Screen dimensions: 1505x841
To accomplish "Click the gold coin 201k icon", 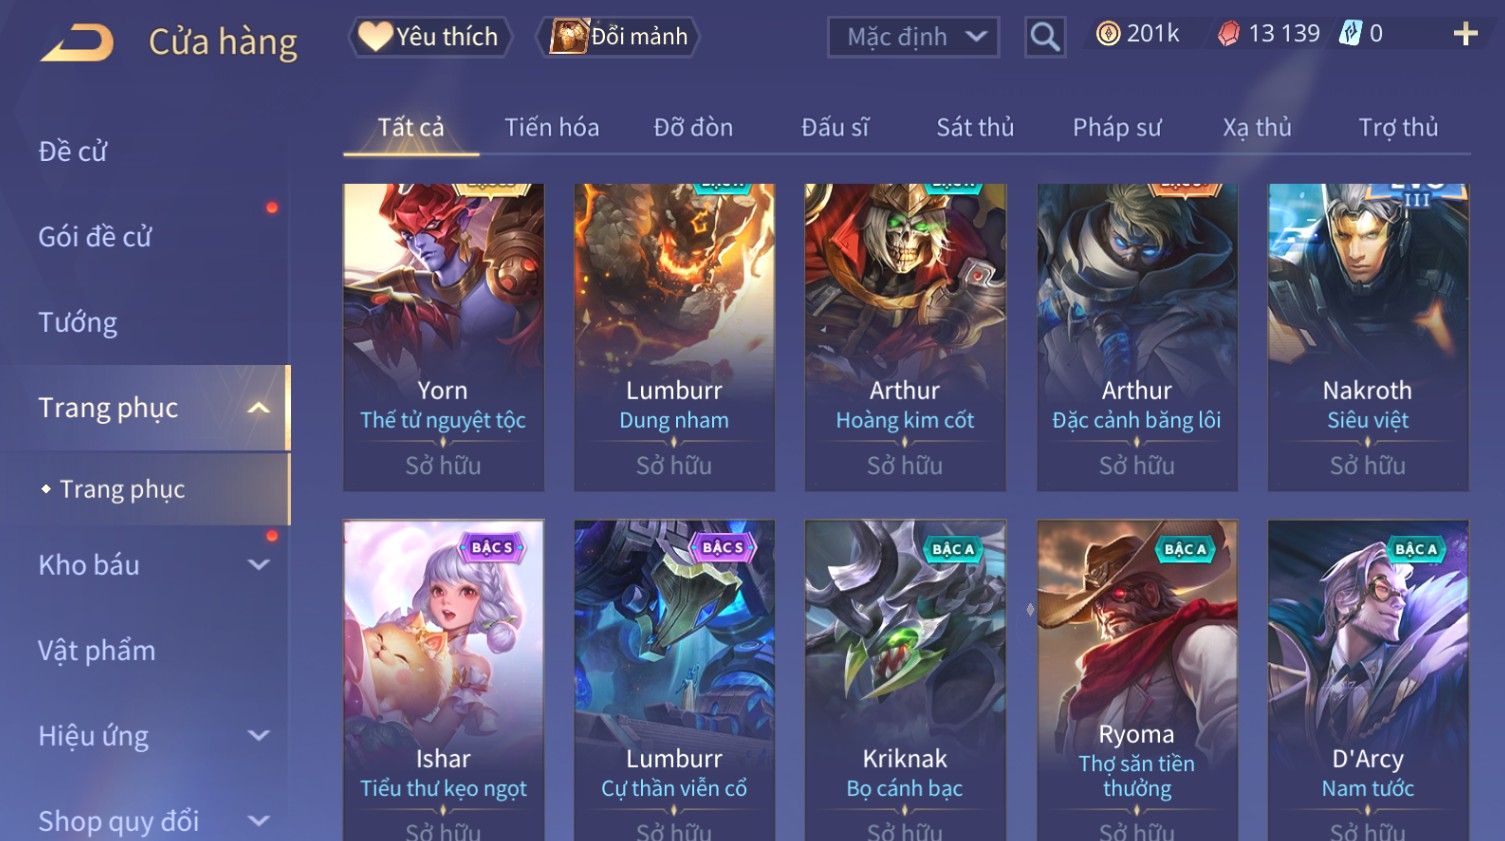I will [x=1108, y=34].
